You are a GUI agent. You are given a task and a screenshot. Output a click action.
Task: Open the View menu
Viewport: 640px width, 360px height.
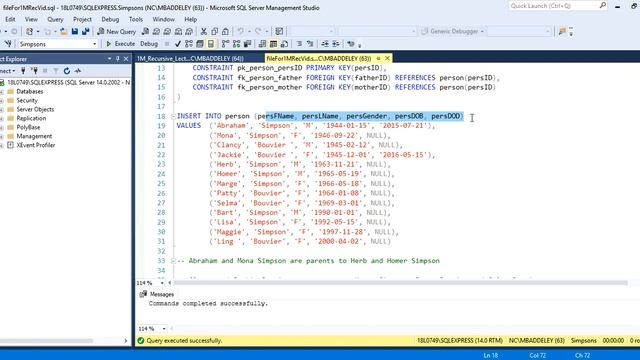(x=31, y=19)
